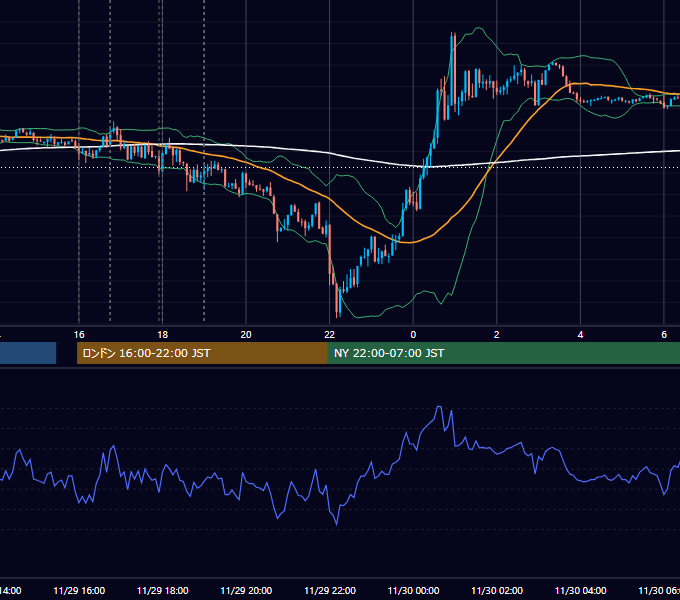Select the NY 22:00-07:00 JST session bar

pos(503,353)
